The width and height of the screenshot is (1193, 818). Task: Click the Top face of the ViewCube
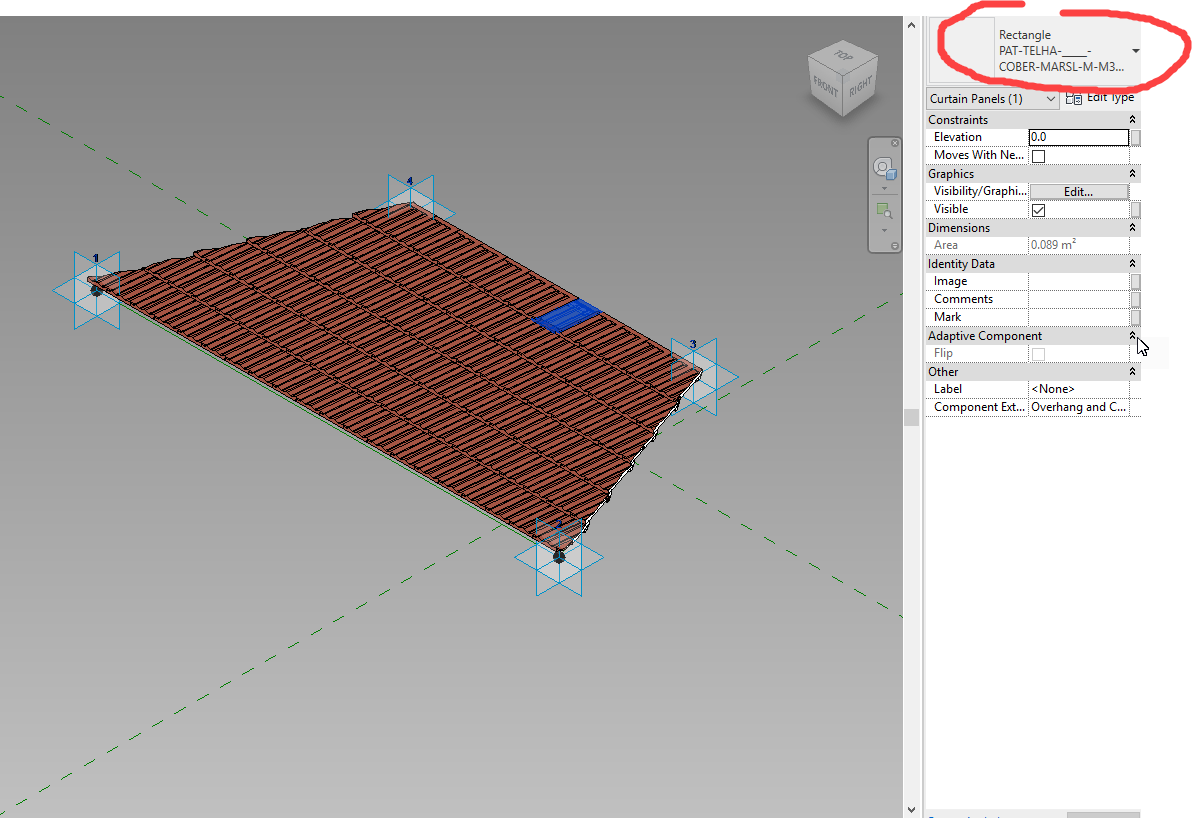point(843,56)
